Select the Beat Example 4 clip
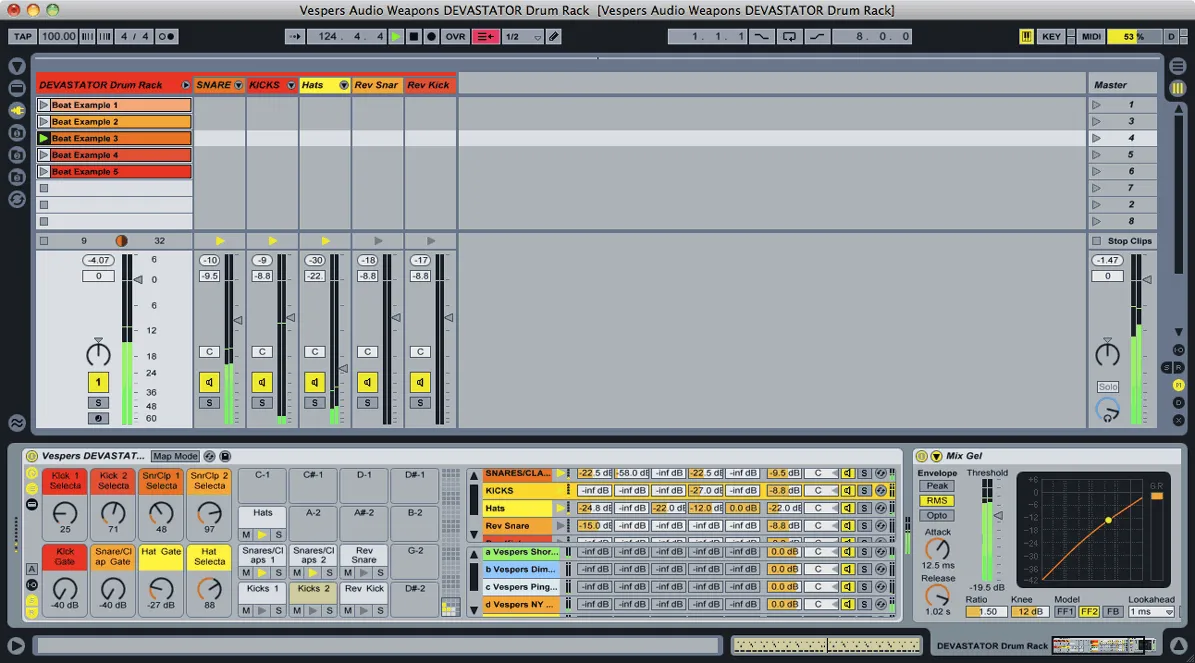1195x663 pixels. coord(120,155)
